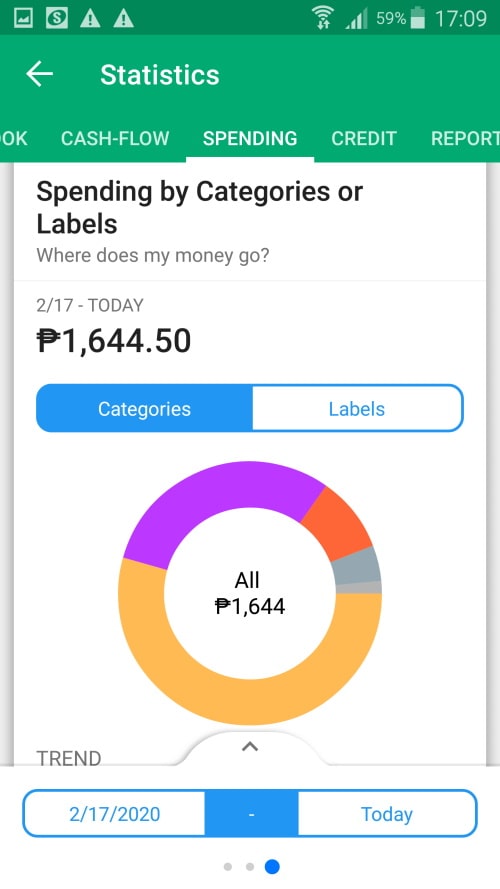Open the 2/17/2020 start date picker
The height and width of the screenshot is (889, 500).
coord(115,814)
